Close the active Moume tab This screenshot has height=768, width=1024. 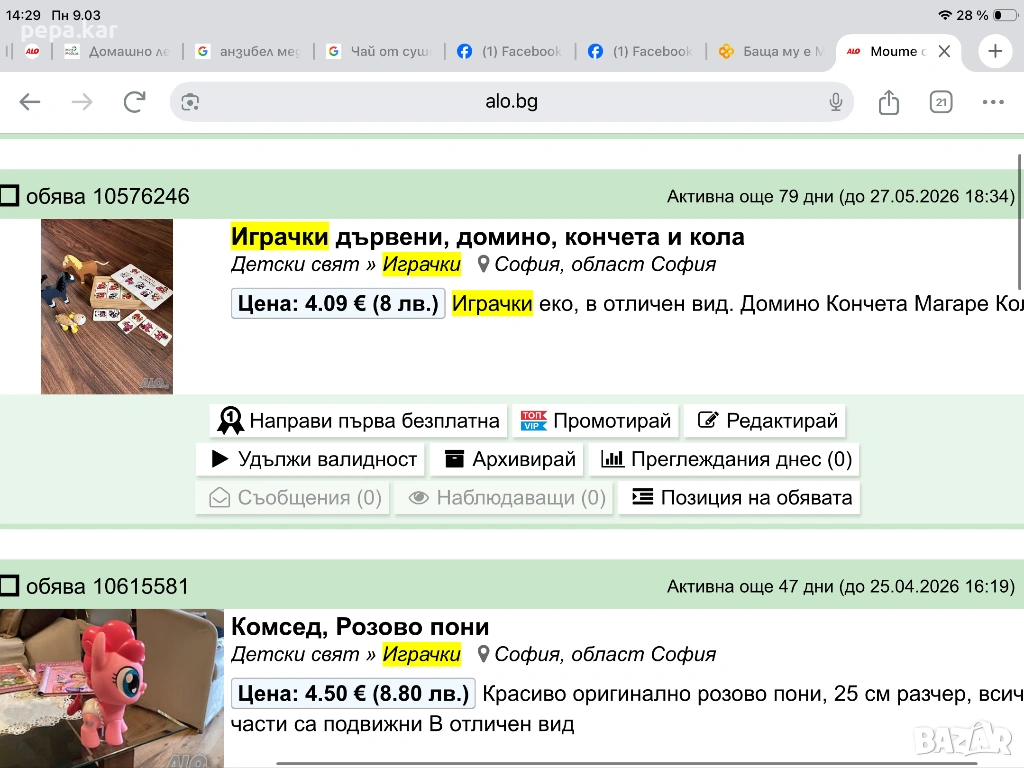pos(944,51)
